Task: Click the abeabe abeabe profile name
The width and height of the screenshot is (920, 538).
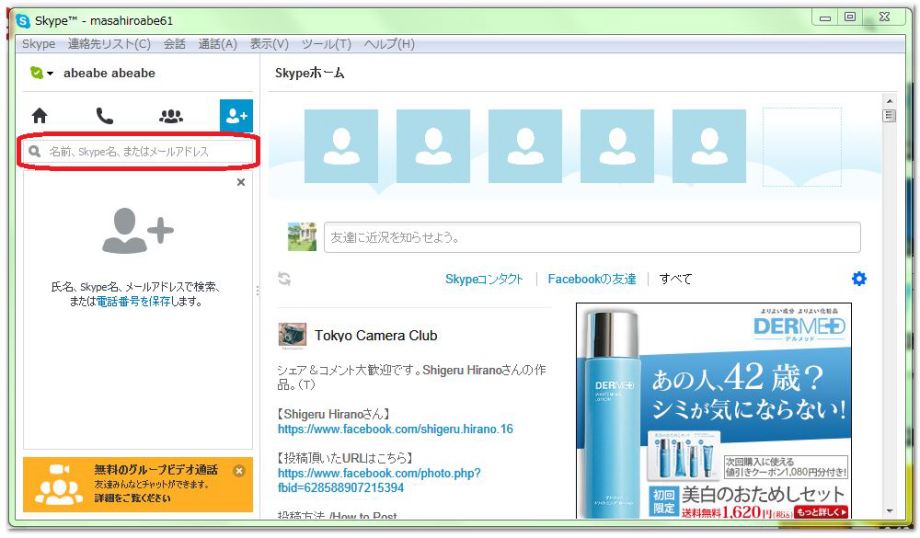Action: 109,73
